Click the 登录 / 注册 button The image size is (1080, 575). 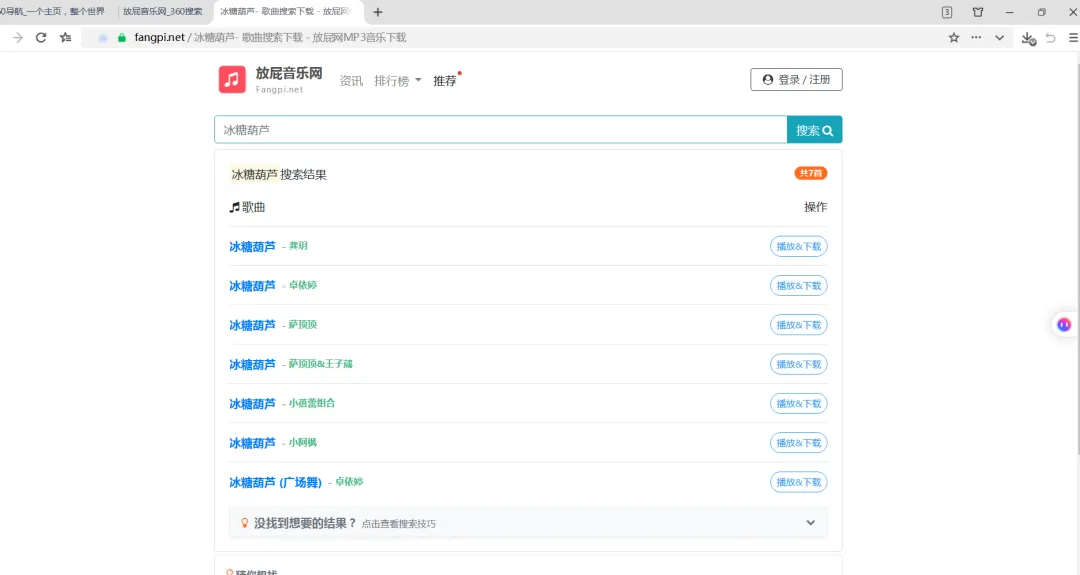point(796,79)
